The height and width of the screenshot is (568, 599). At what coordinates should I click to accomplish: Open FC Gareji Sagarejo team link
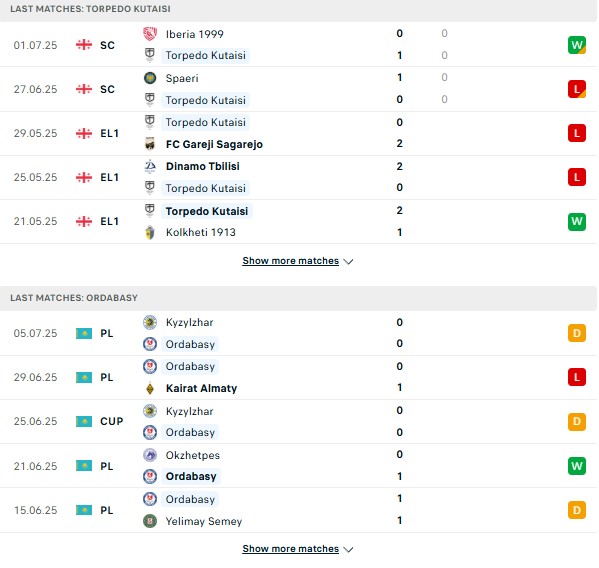214,144
